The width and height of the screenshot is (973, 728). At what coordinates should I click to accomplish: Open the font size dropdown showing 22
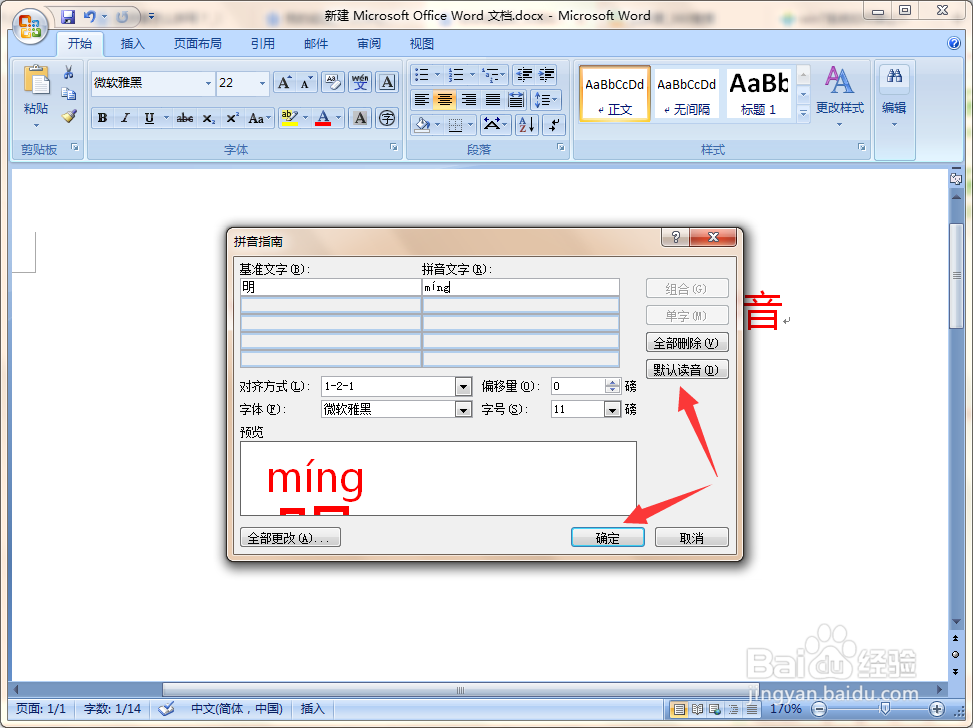262,83
